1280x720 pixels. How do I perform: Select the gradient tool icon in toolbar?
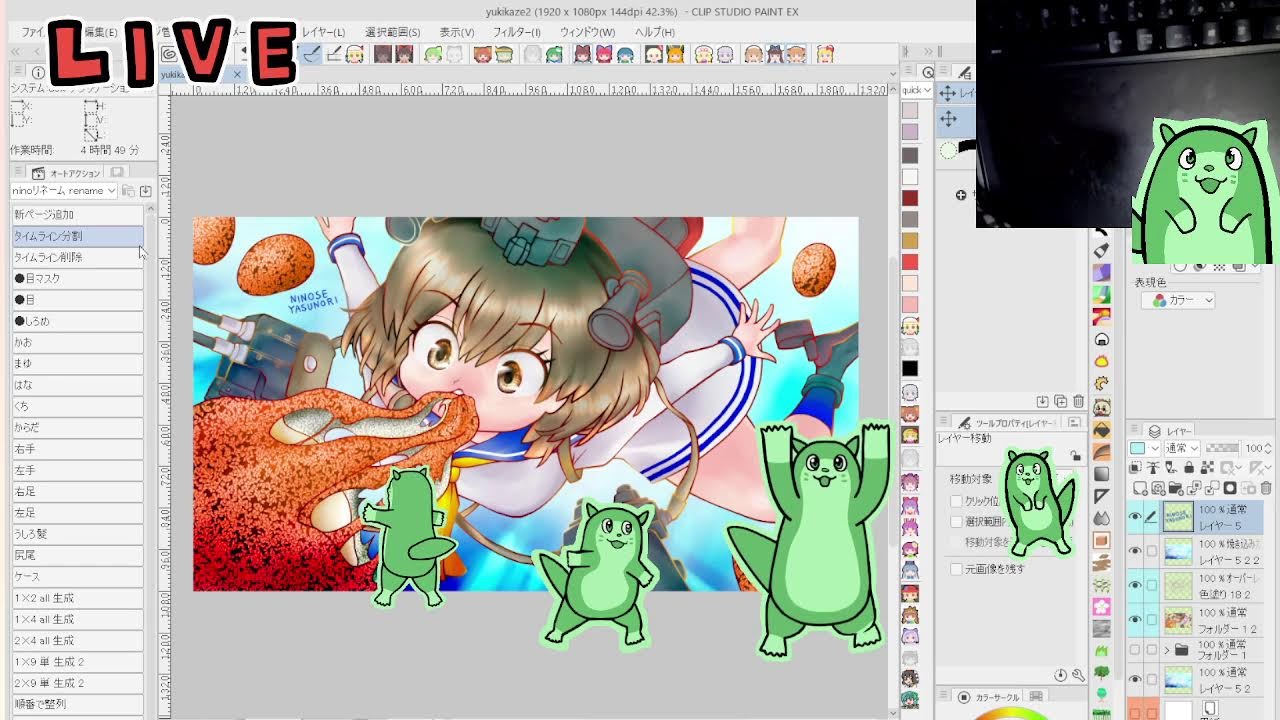pyautogui.click(x=1101, y=474)
